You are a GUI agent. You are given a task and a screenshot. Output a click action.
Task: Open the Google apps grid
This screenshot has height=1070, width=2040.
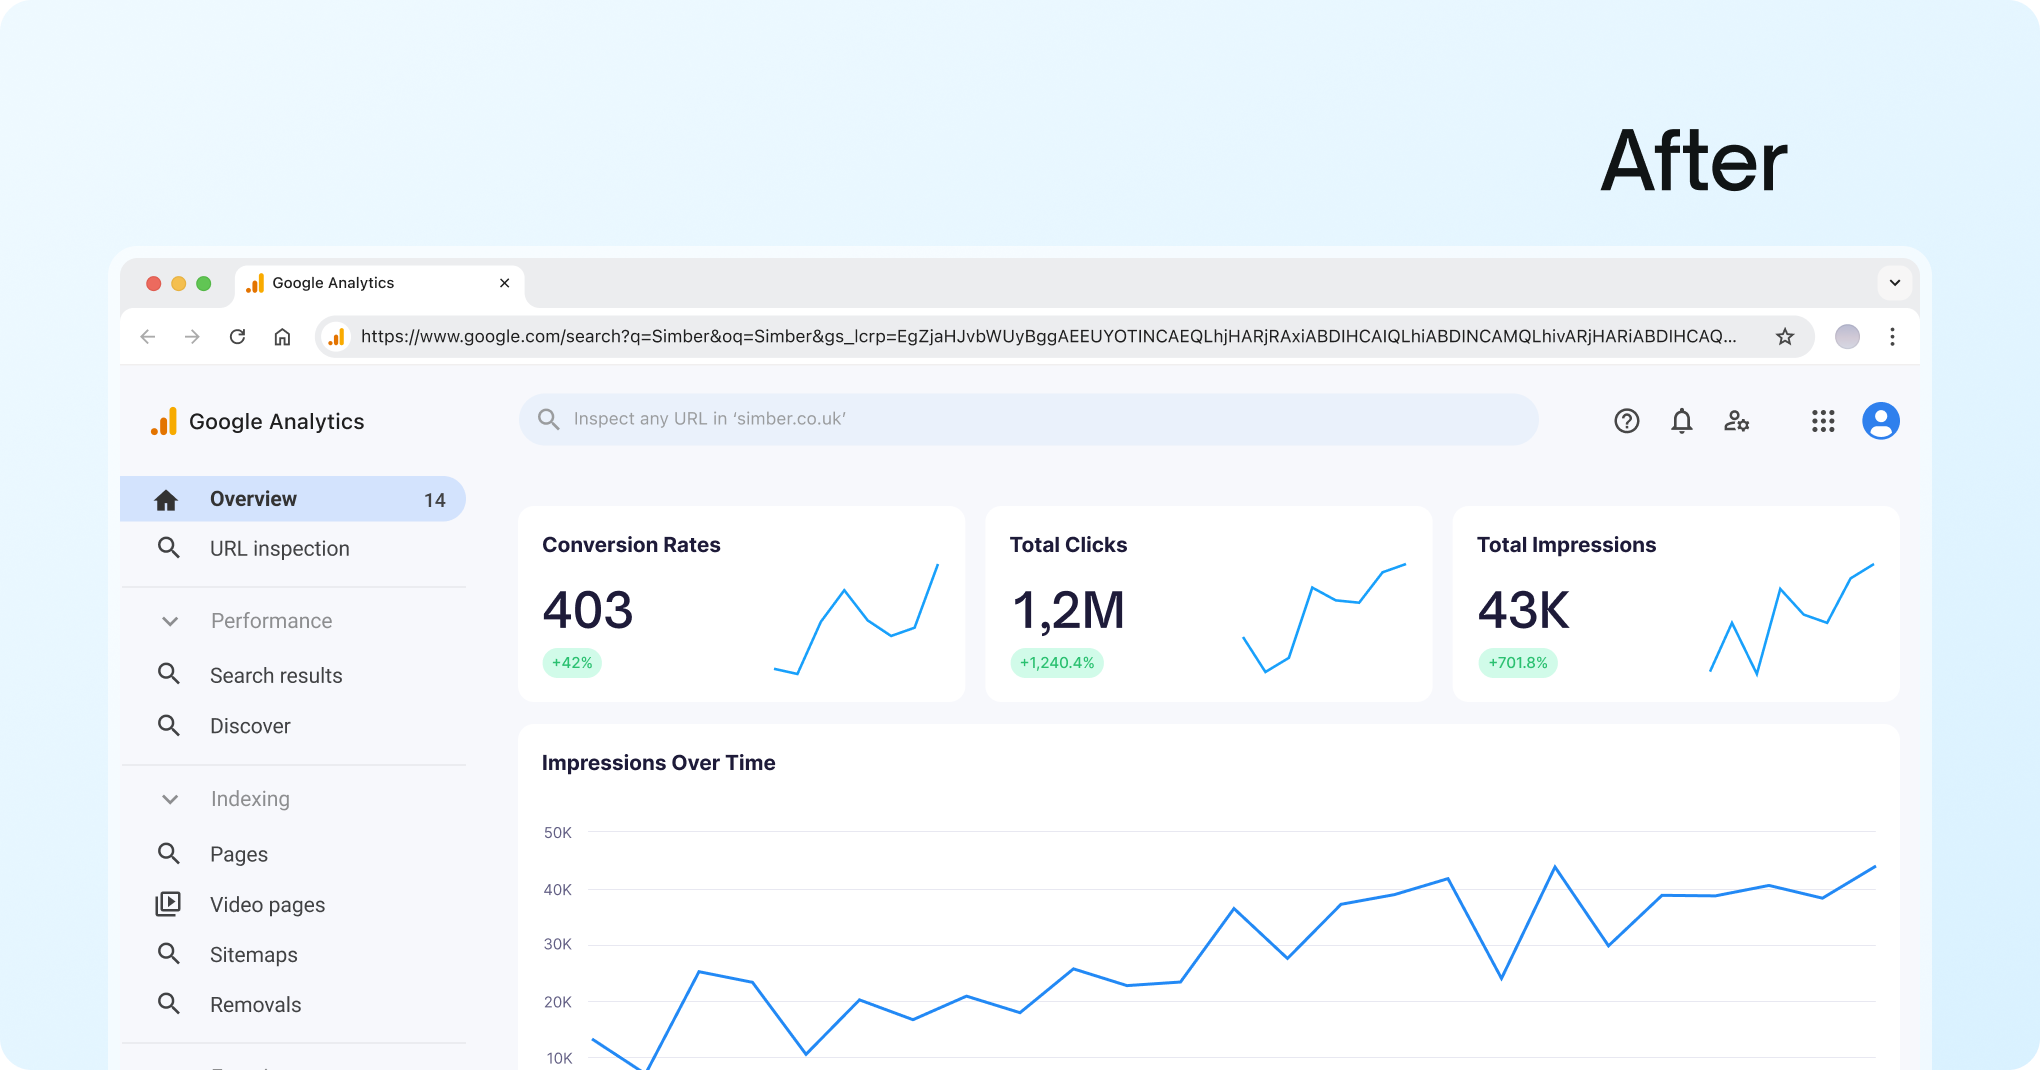(1823, 421)
